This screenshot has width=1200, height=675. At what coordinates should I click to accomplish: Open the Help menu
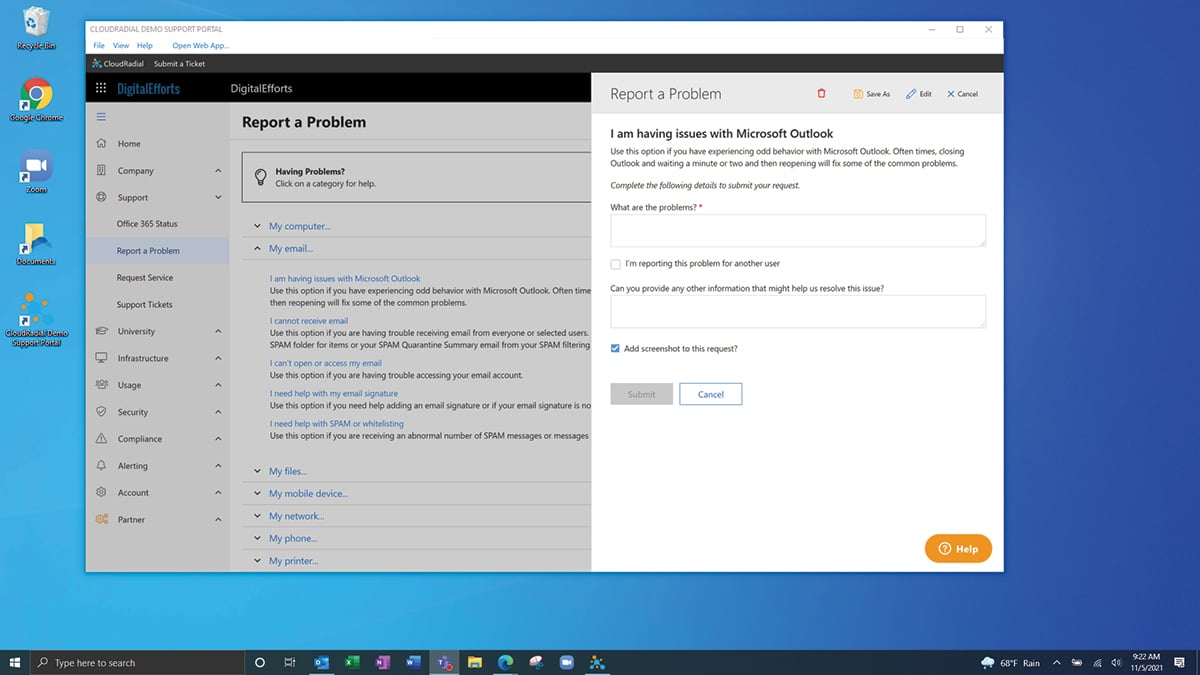point(145,46)
